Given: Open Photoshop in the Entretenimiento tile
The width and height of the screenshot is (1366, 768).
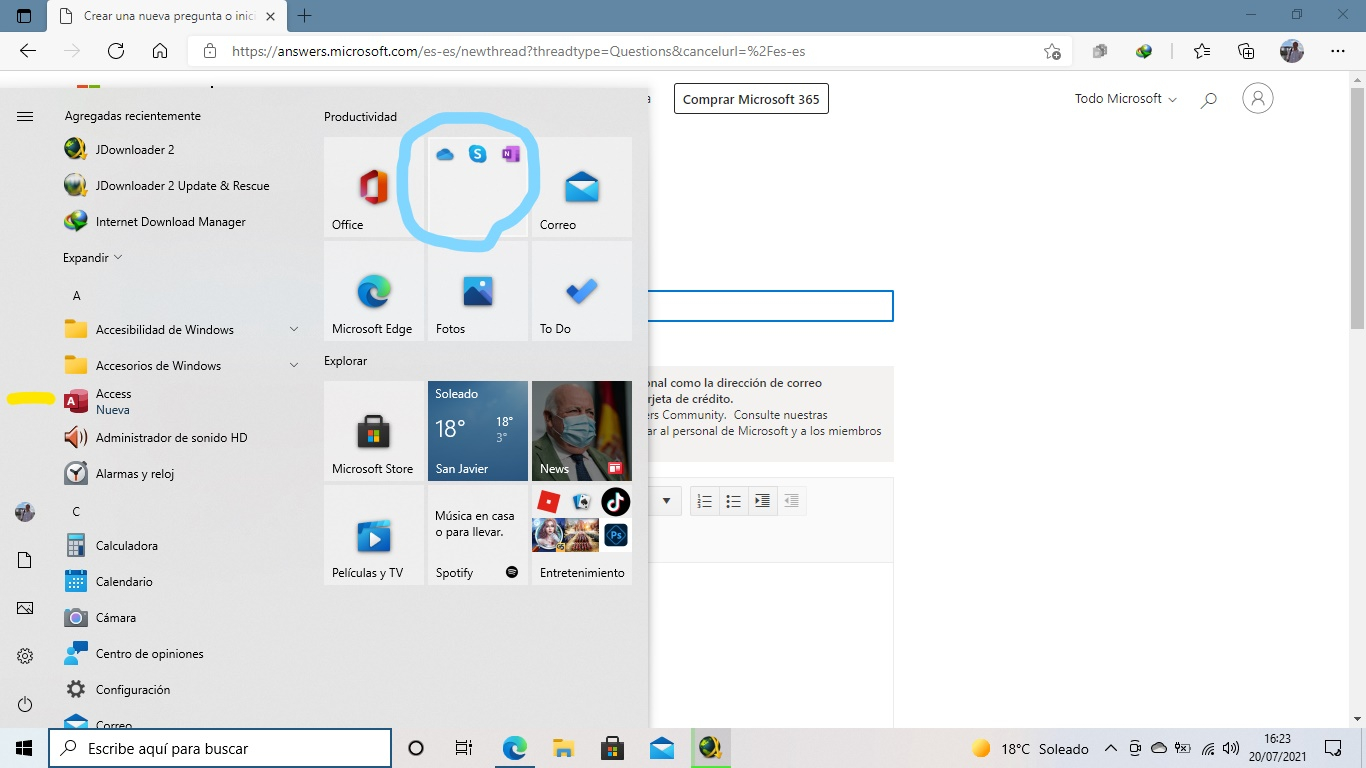Looking at the screenshot, I should coord(615,536).
